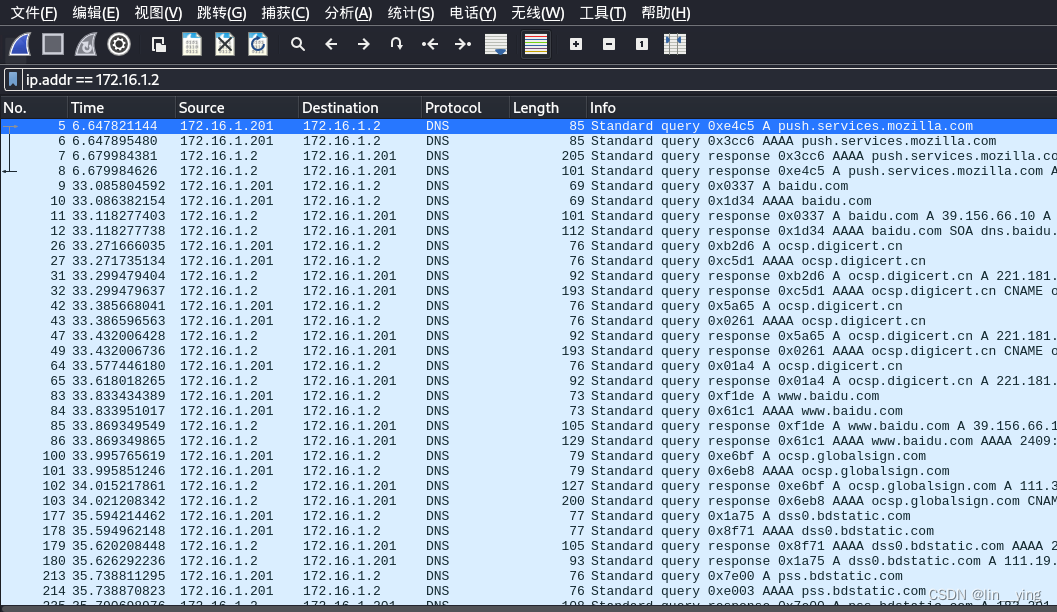Open the 电话(Y) menu
Image resolution: width=1057 pixels, height=612 pixels.
(473, 13)
